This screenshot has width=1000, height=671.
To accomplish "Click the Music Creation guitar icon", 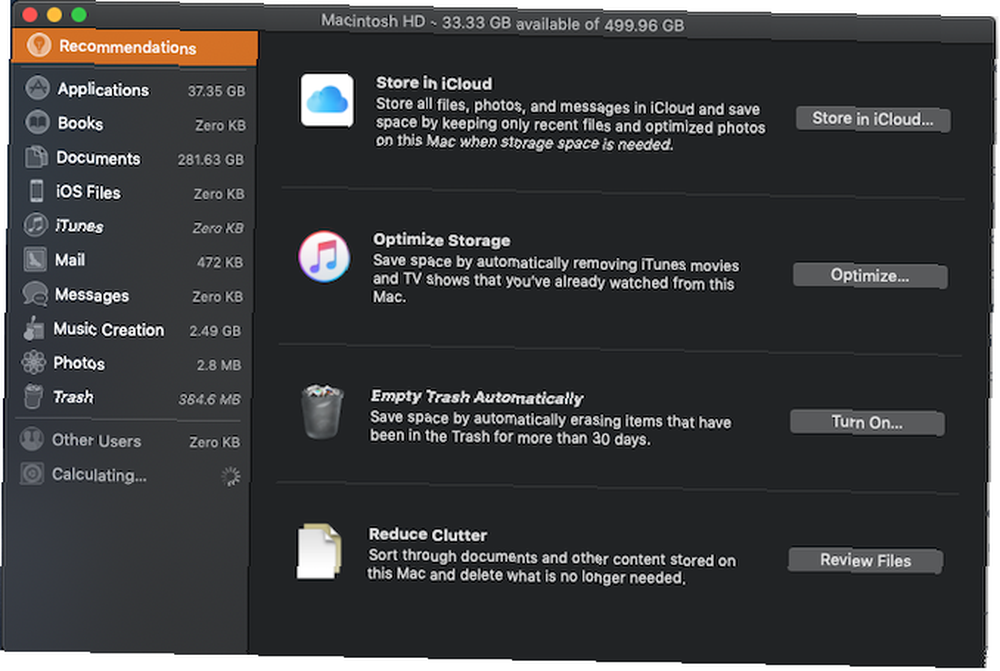I will 34,328.
